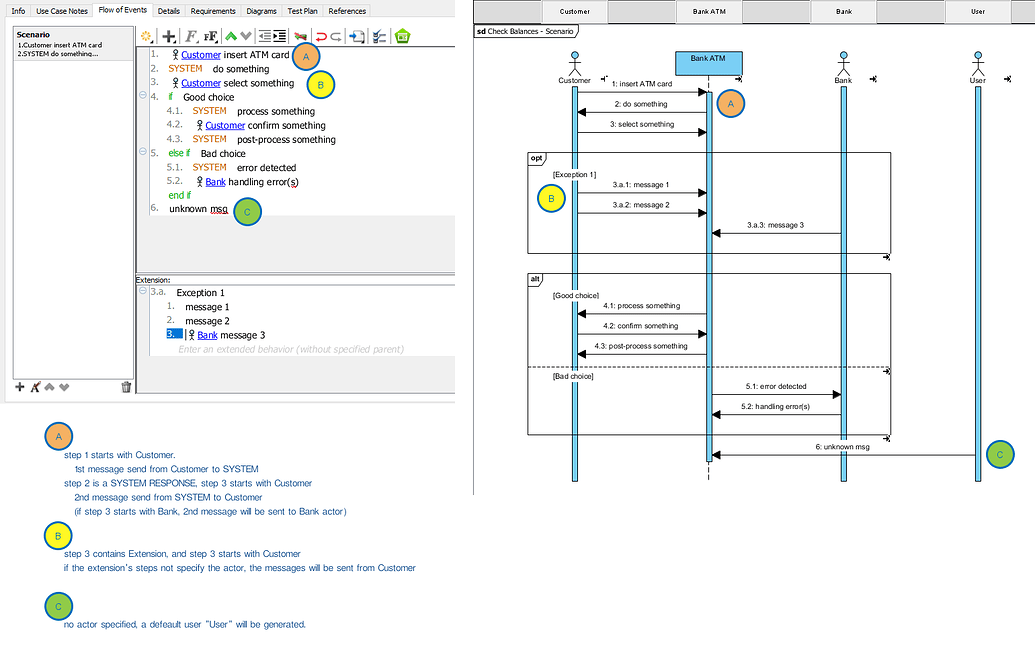Select '1.Customer insert ATM card' scenario item
The height and width of the screenshot is (651, 1035).
click(60, 45)
